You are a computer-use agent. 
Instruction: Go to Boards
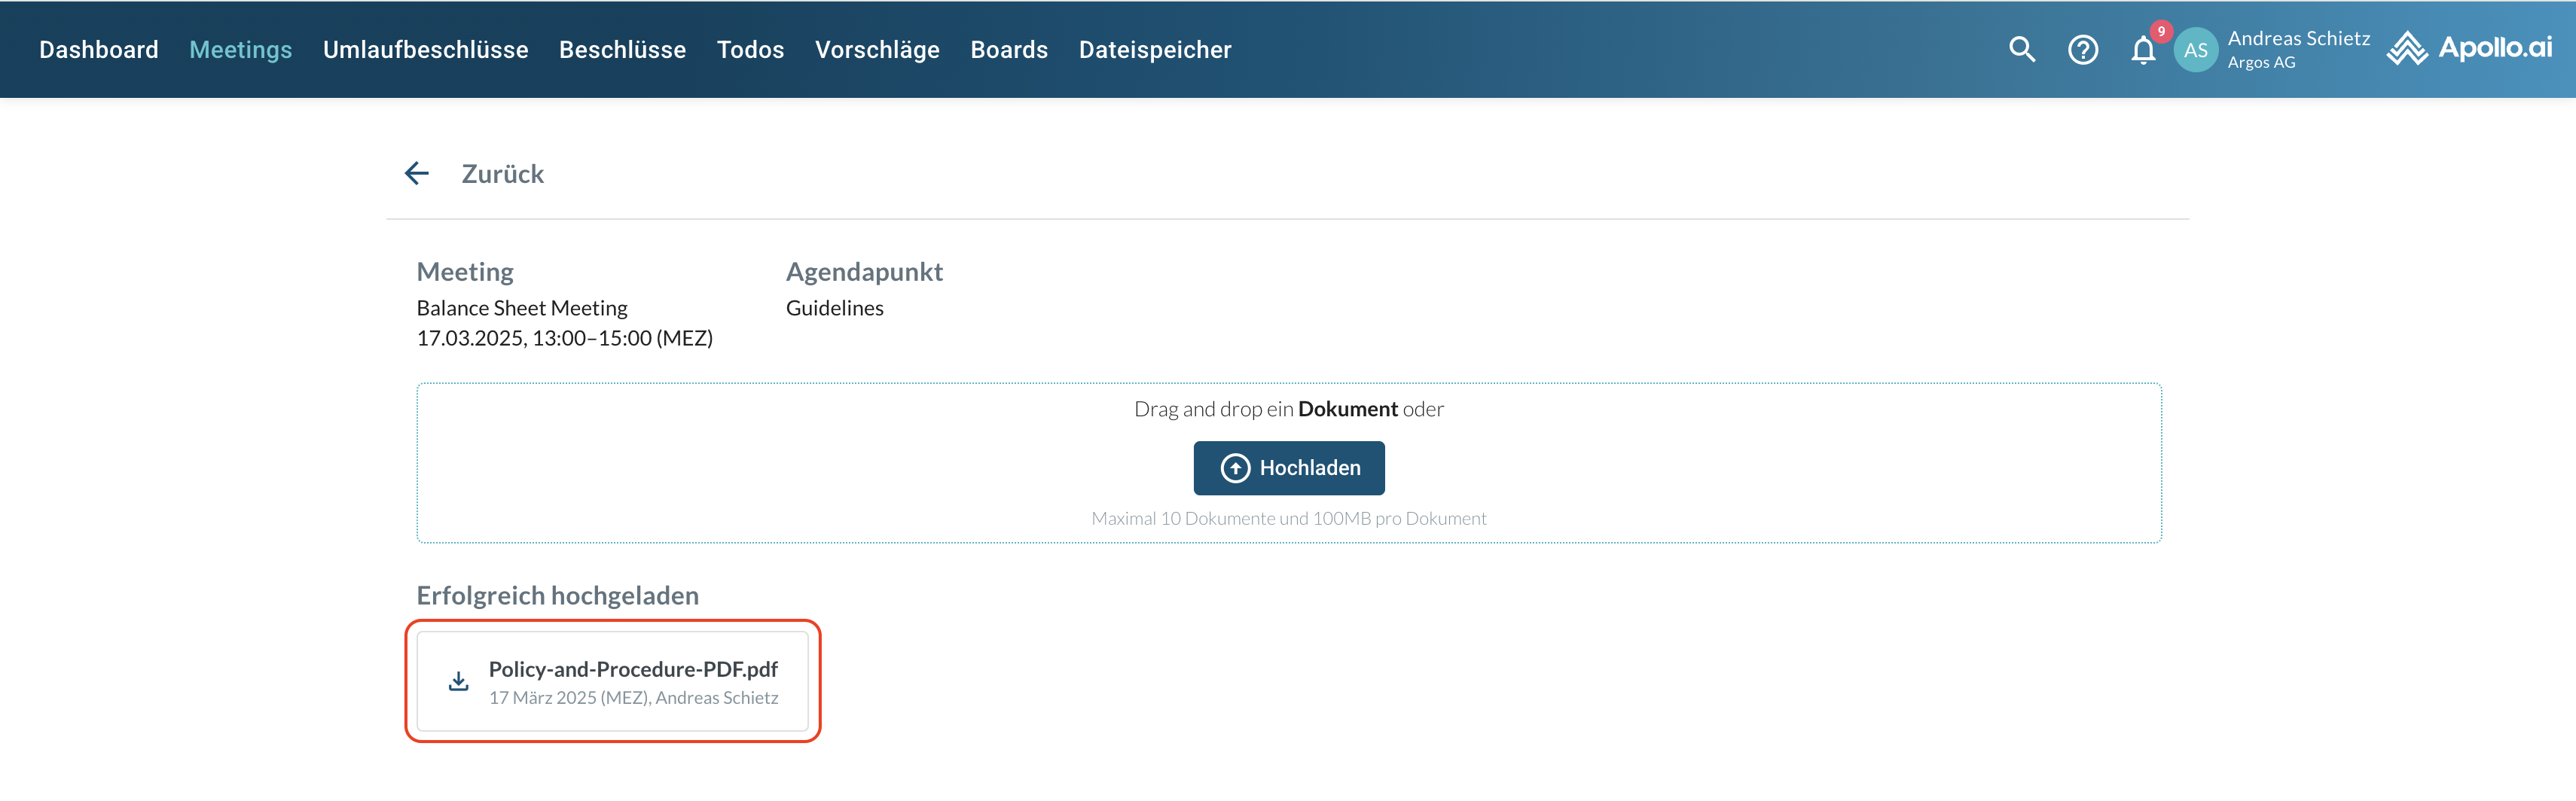coord(1009,49)
